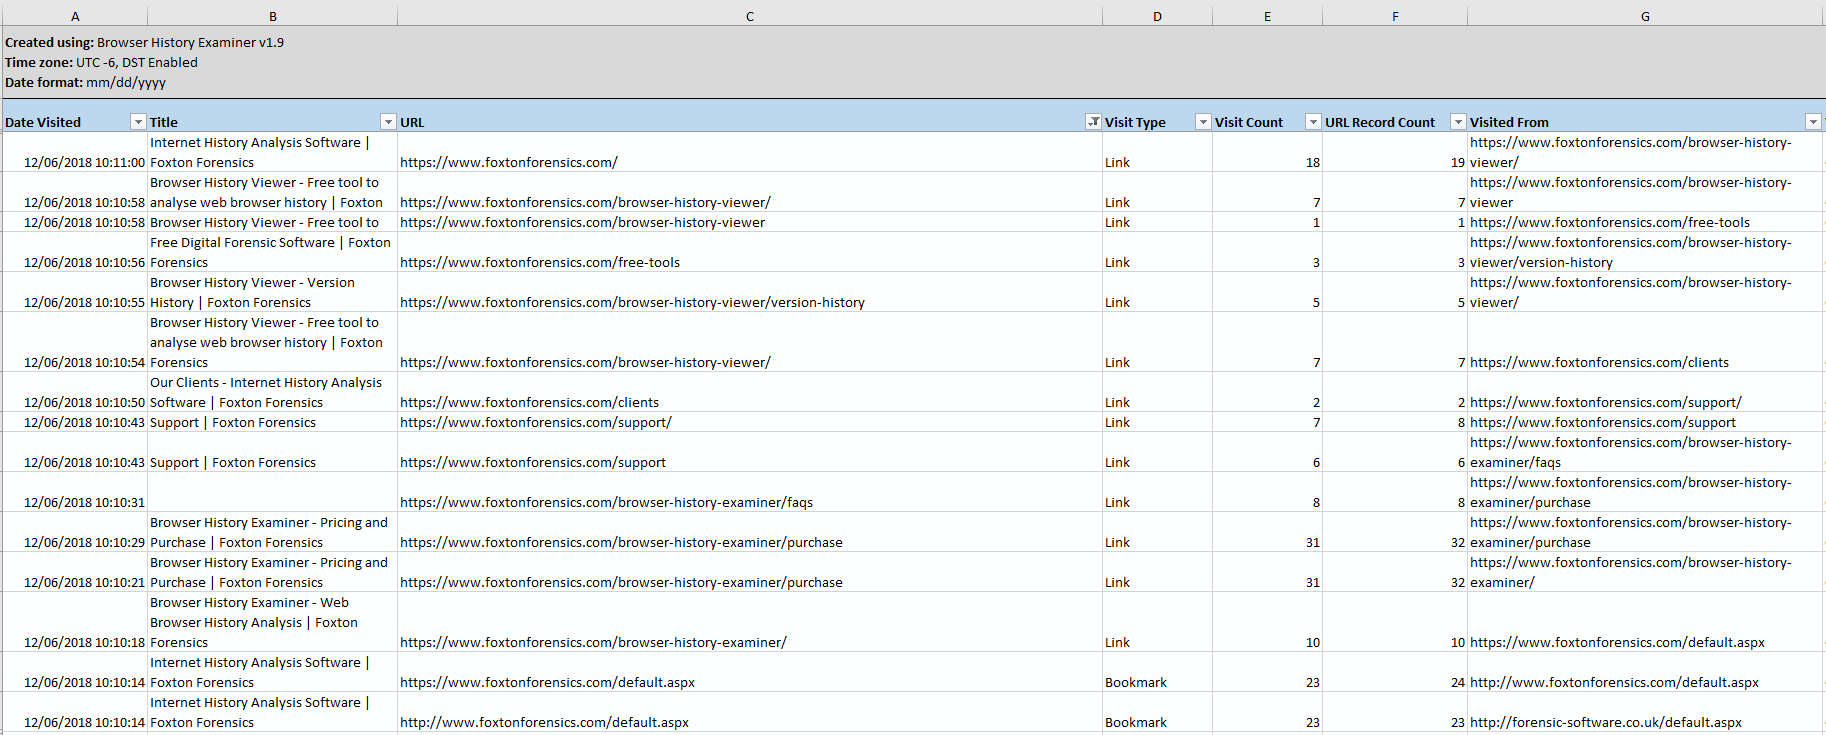Select title 'Free Digital Forensic Software | Foxton Forensics'

pyautogui.click(x=273, y=252)
